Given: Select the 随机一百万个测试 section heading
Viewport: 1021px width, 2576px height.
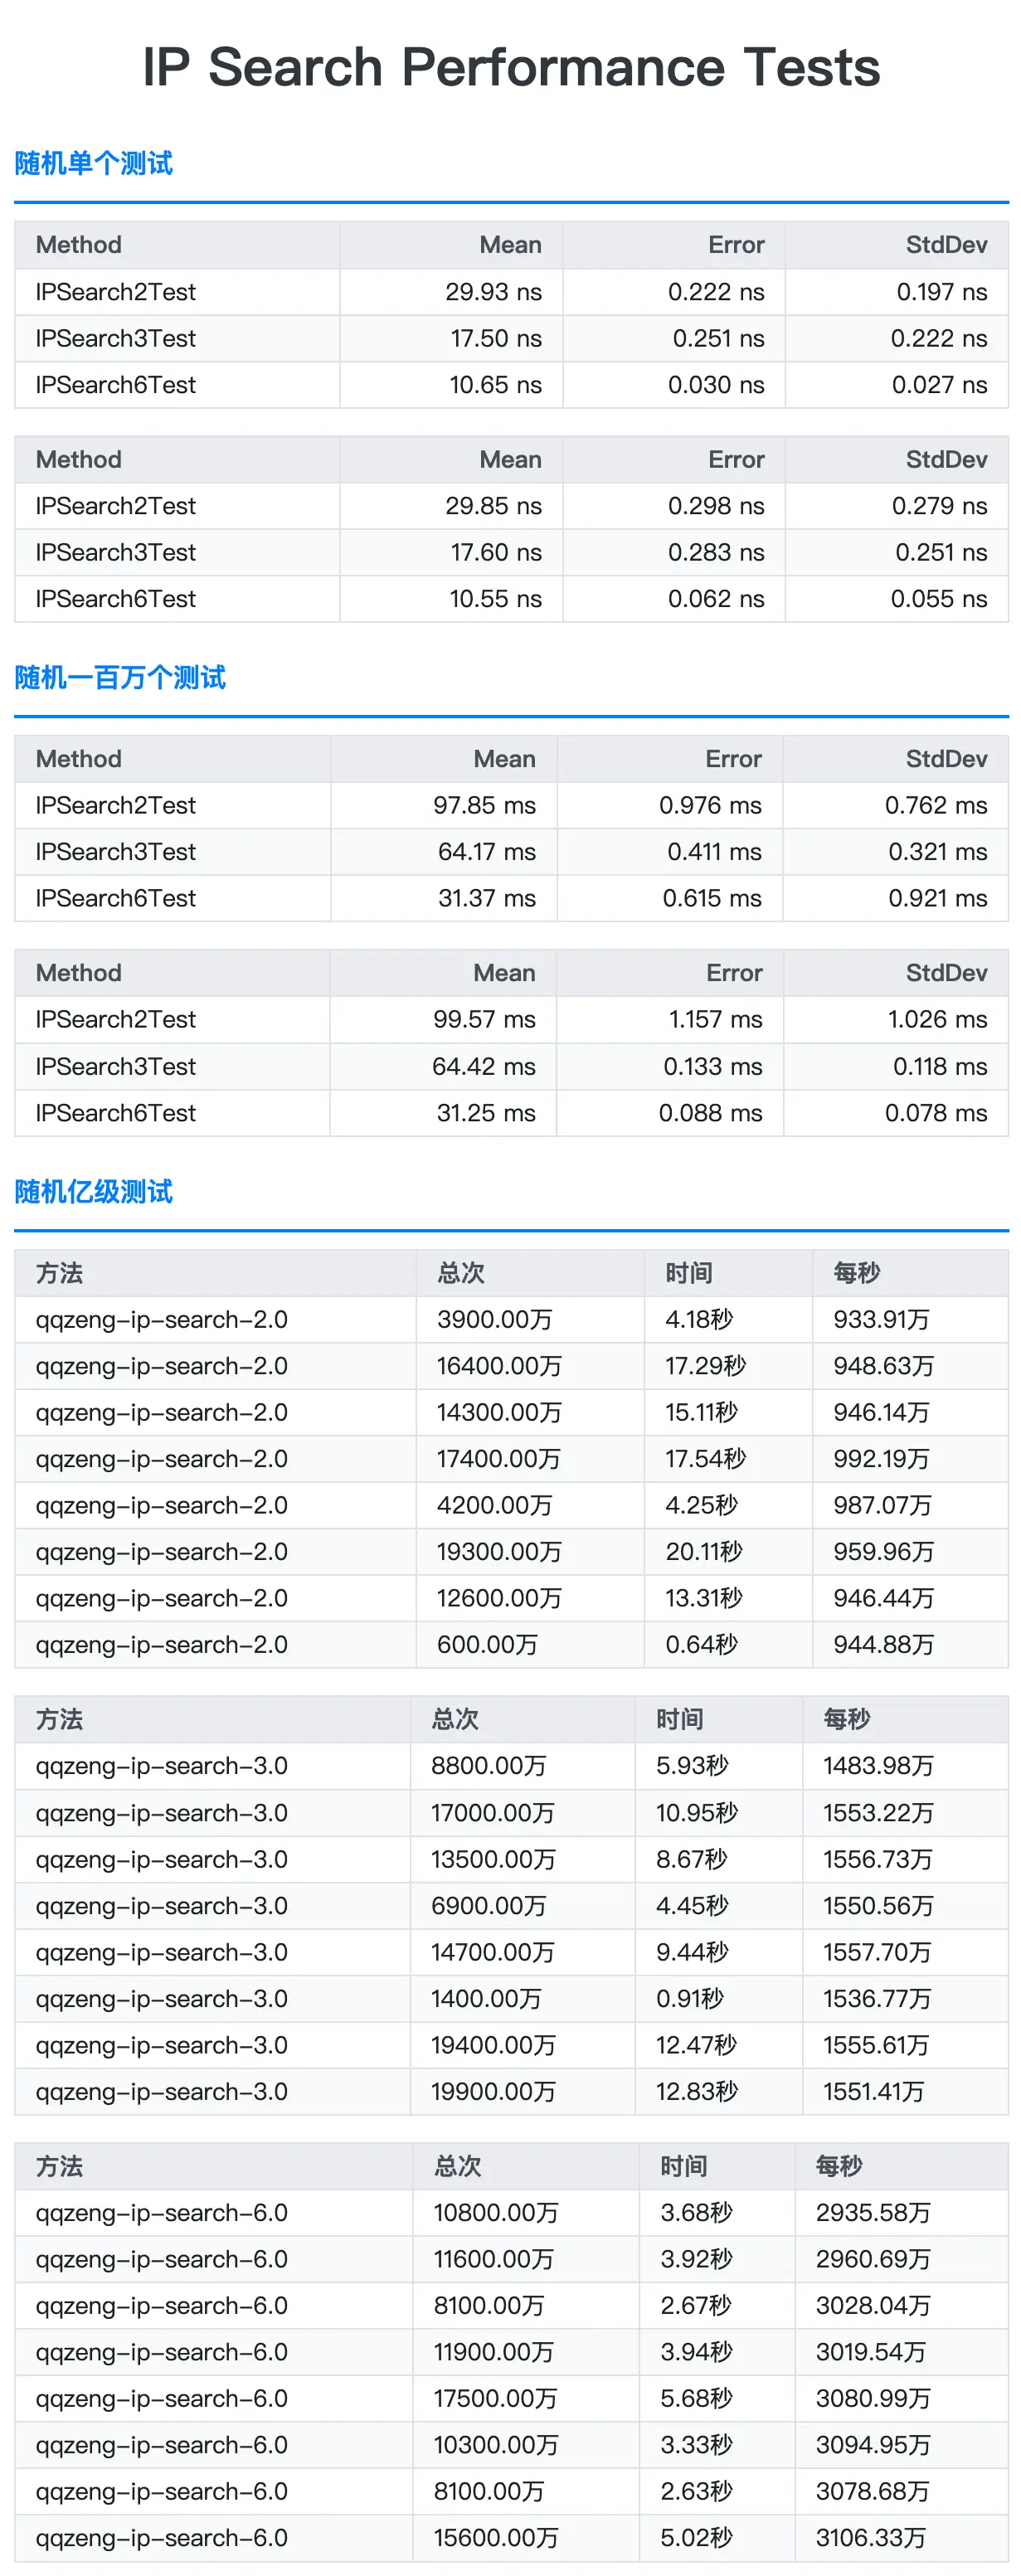Looking at the screenshot, I should (120, 677).
